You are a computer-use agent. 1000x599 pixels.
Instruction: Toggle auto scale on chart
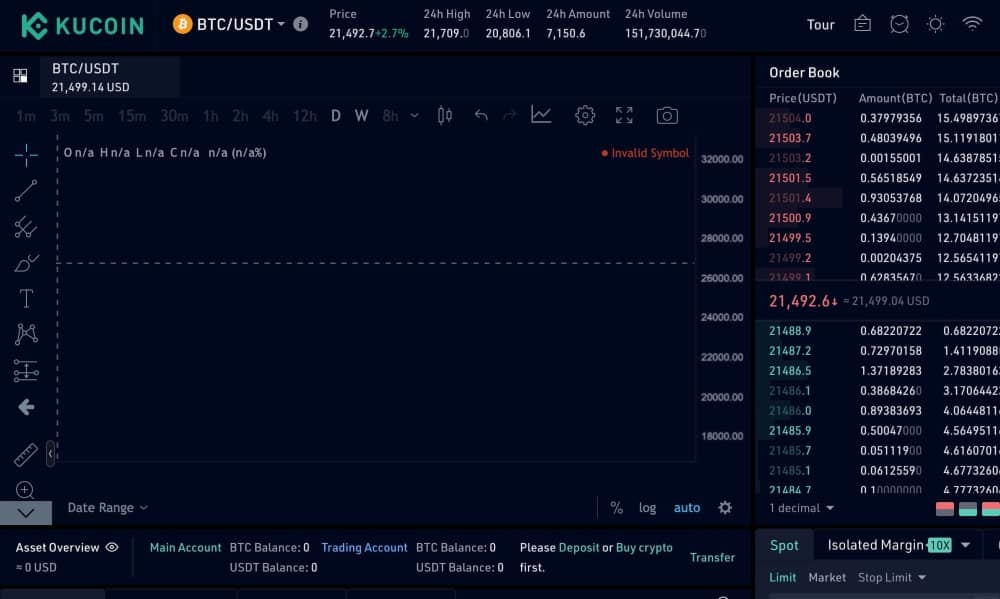687,508
